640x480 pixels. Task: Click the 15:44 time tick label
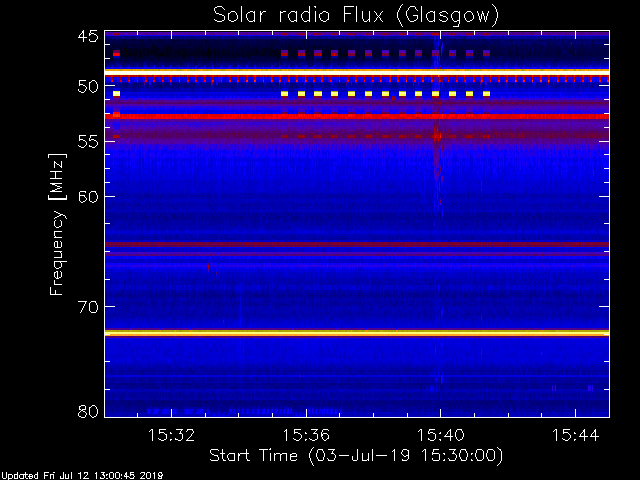tap(576, 435)
